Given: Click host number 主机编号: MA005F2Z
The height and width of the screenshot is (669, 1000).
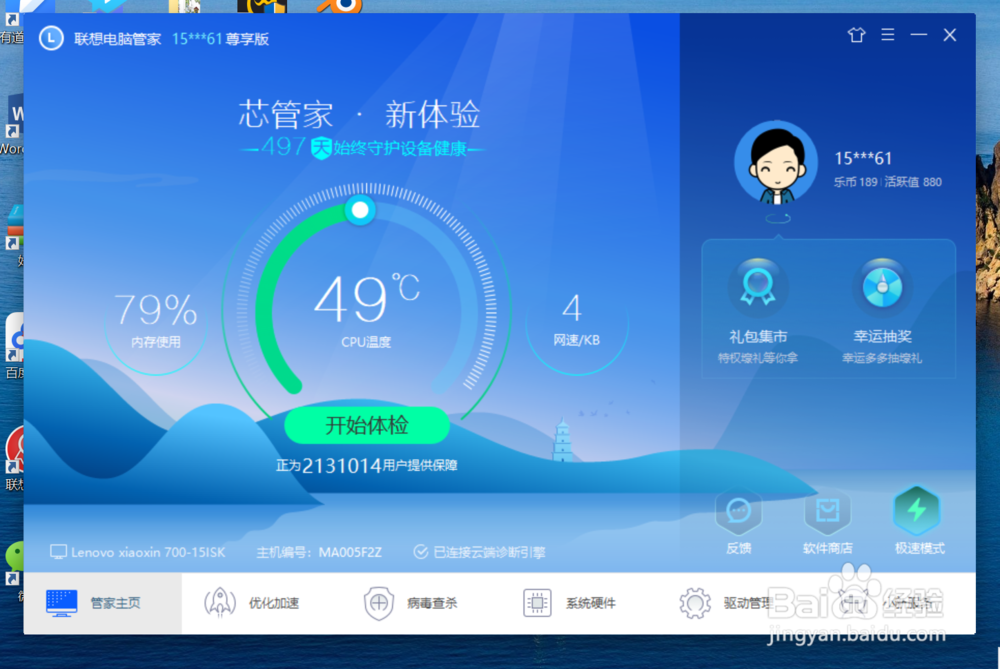Looking at the screenshot, I should (x=319, y=552).
